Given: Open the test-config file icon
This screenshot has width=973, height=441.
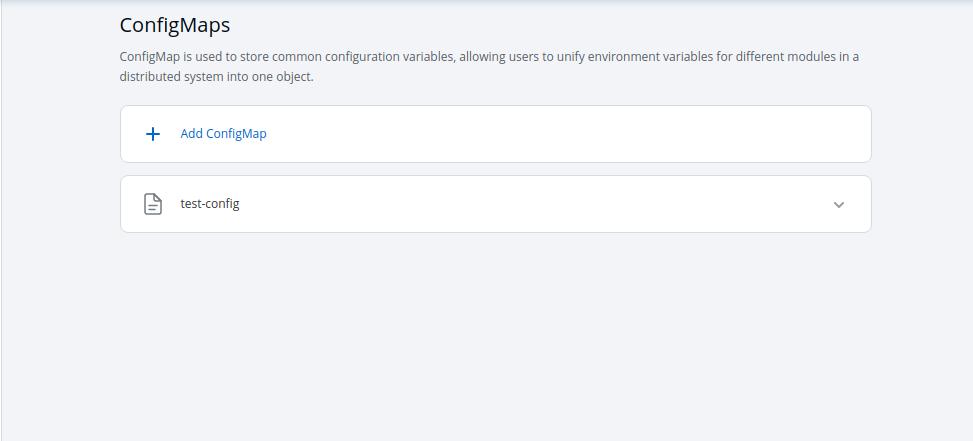Looking at the screenshot, I should (153, 204).
